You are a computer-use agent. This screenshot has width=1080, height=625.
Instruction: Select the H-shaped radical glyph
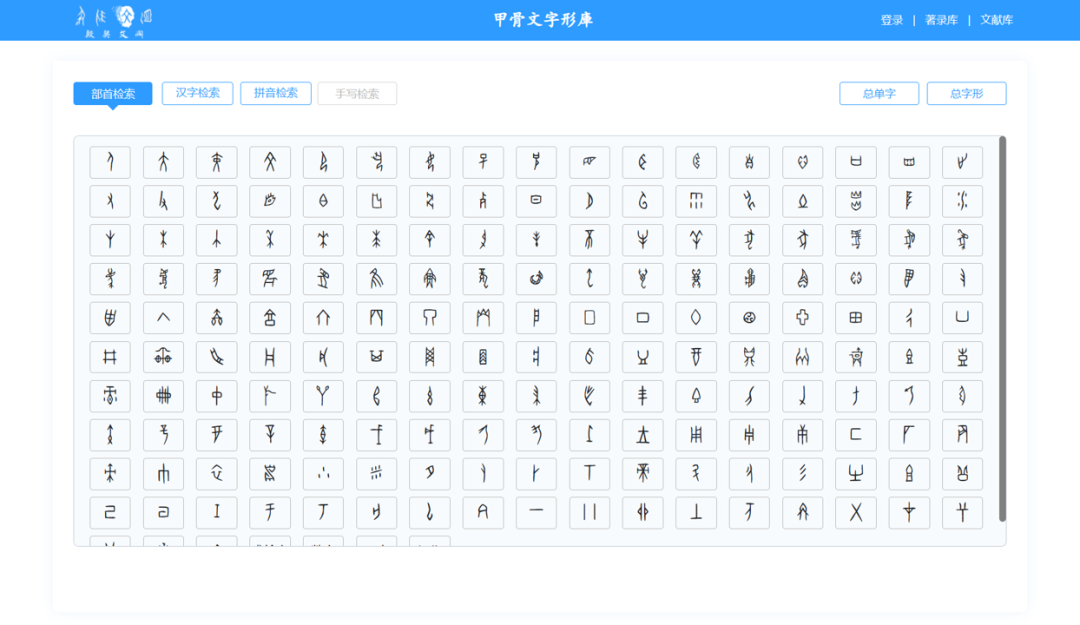pyautogui.click(x=270, y=357)
